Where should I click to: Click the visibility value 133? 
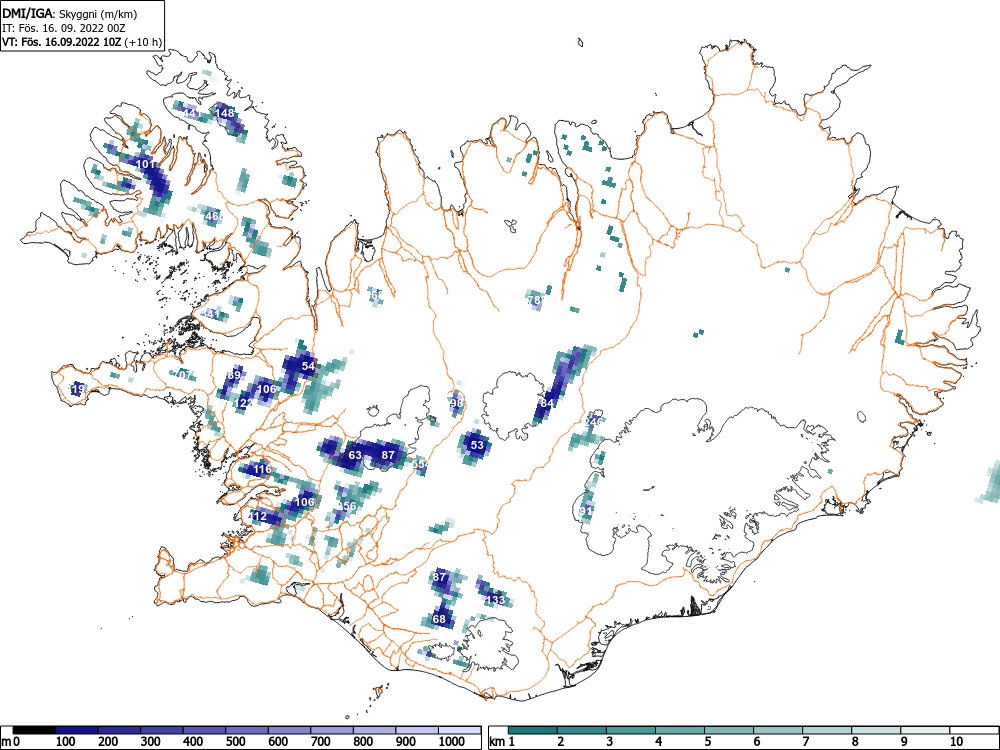[496, 600]
